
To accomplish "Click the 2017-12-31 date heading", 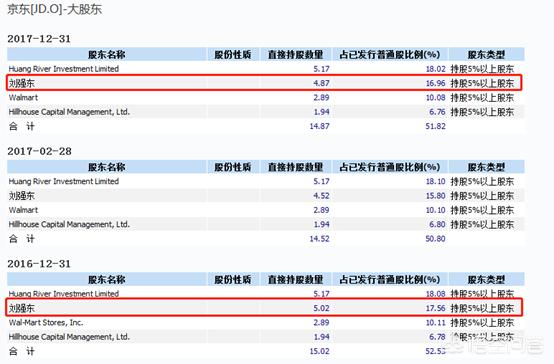I will pos(39,39).
